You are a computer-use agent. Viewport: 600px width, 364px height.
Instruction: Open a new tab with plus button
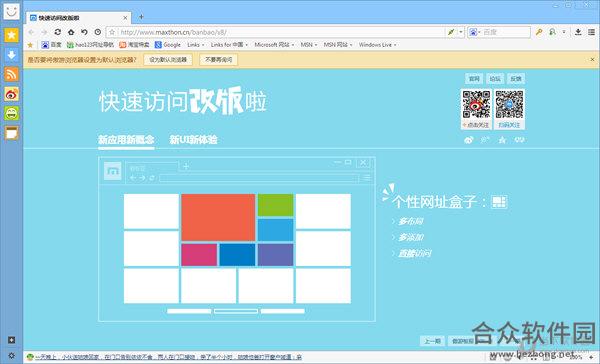pos(141,17)
